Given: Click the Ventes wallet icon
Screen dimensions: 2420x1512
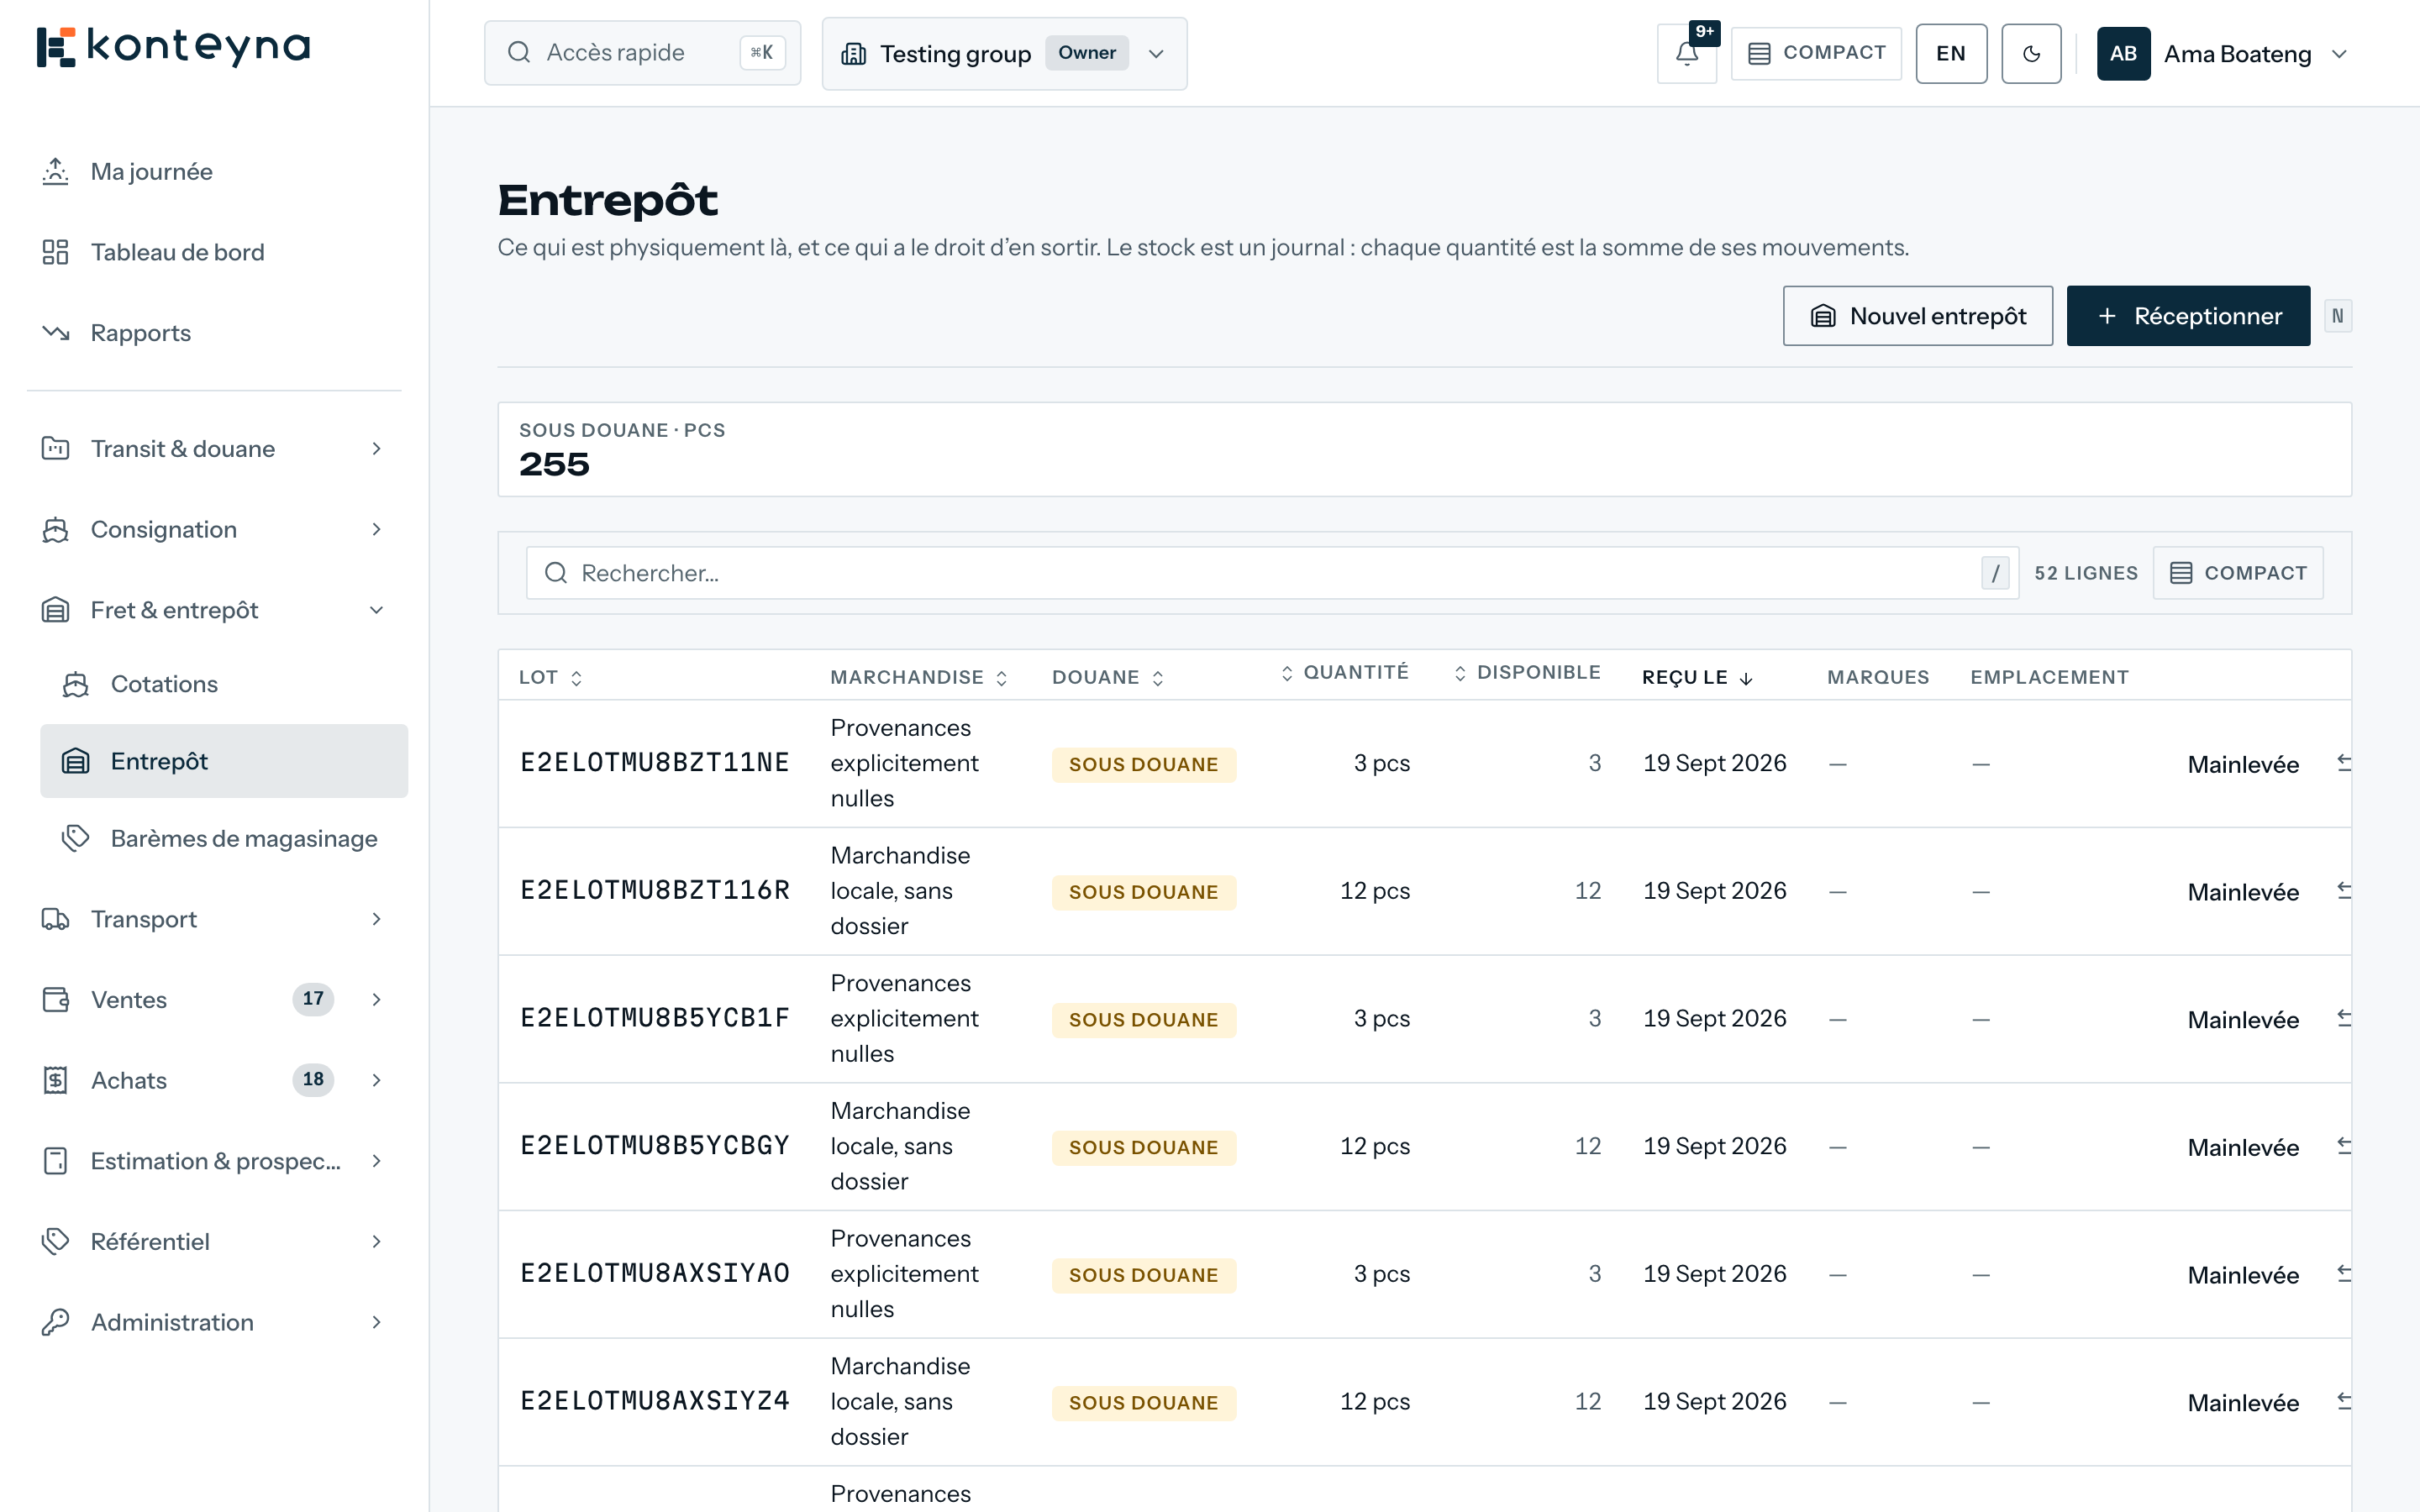Looking at the screenshot, I should [55, 1000].
